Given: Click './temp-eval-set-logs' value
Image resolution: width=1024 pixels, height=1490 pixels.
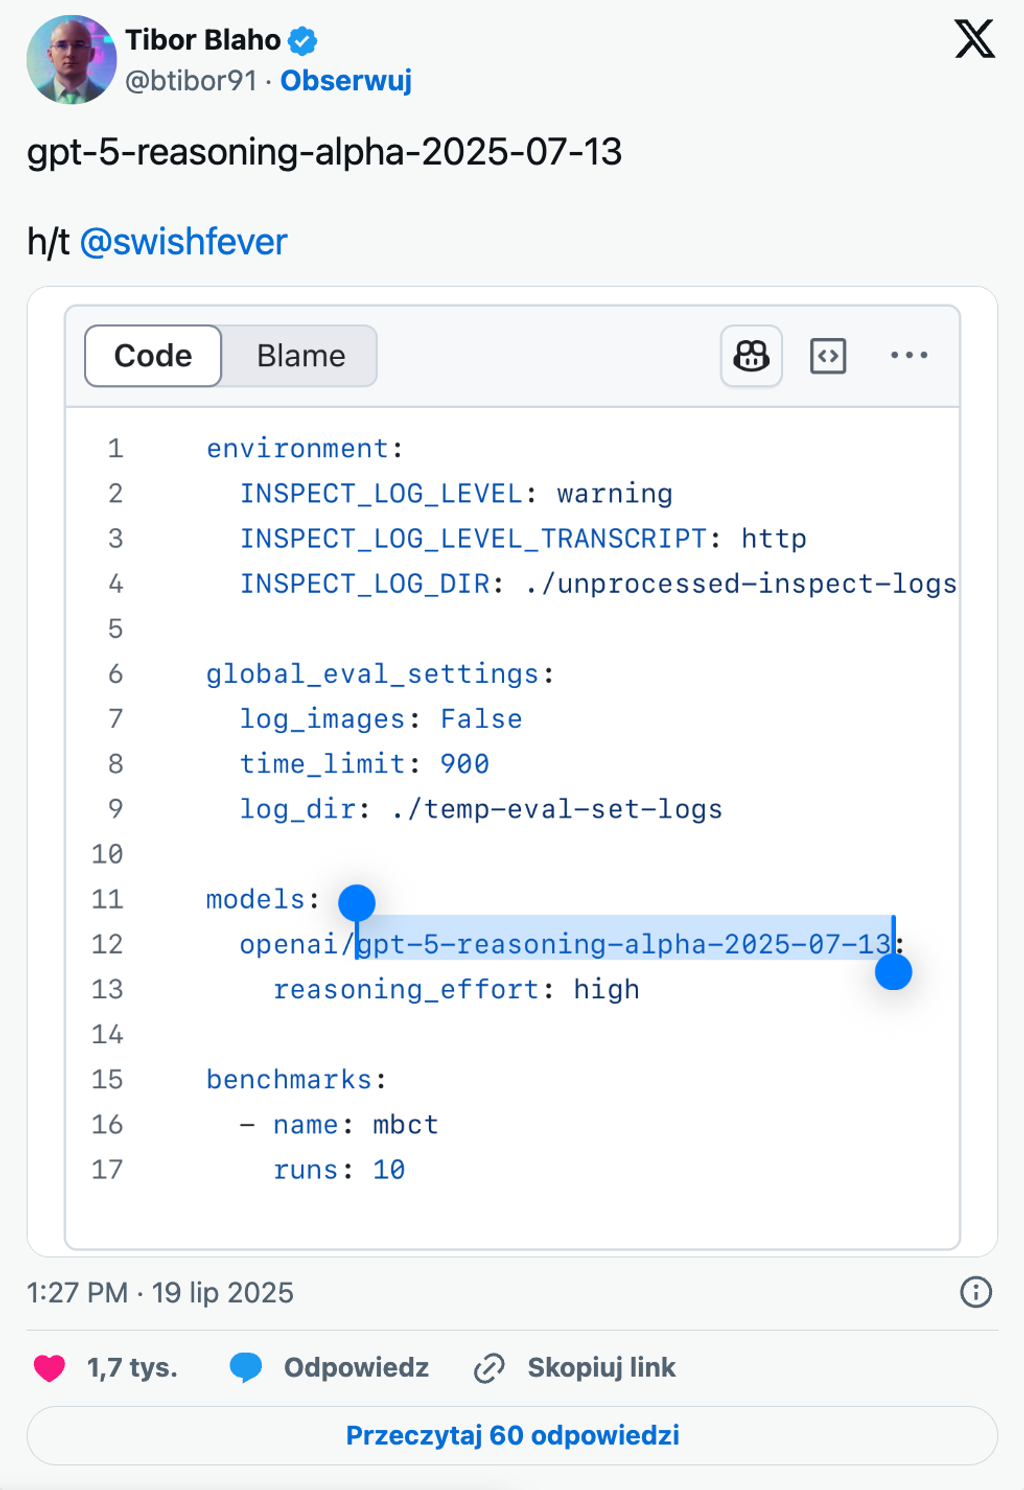Looking at the screenshot, I should click(x=557, y=809).
